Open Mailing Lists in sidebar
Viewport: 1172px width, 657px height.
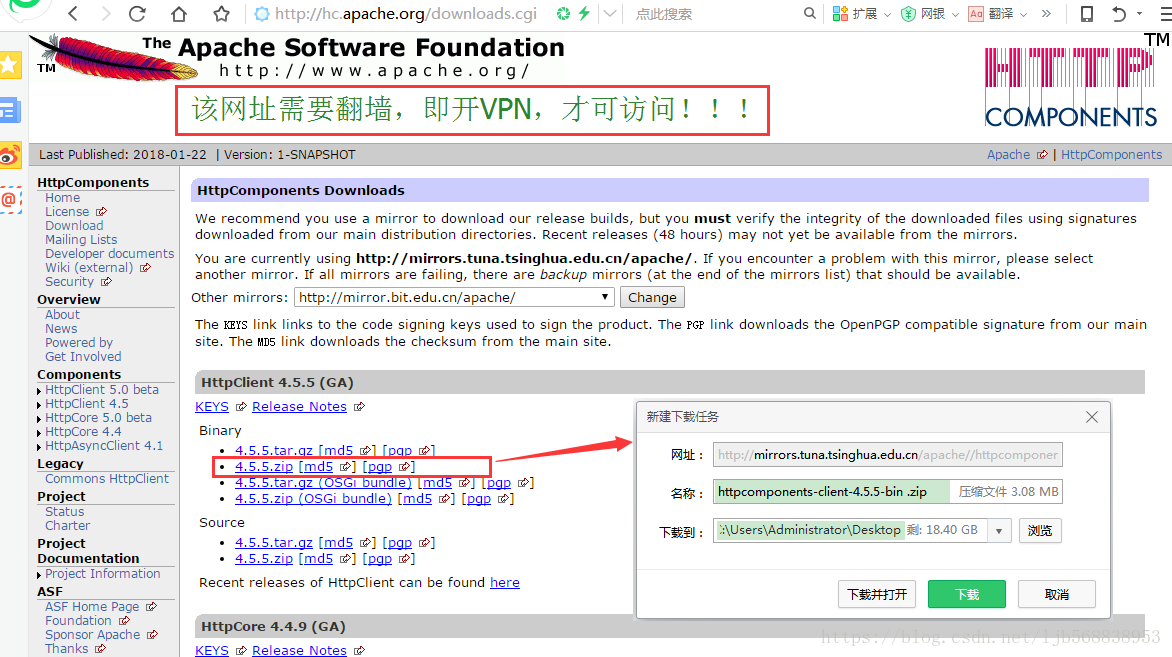click(x=81, y=240)
